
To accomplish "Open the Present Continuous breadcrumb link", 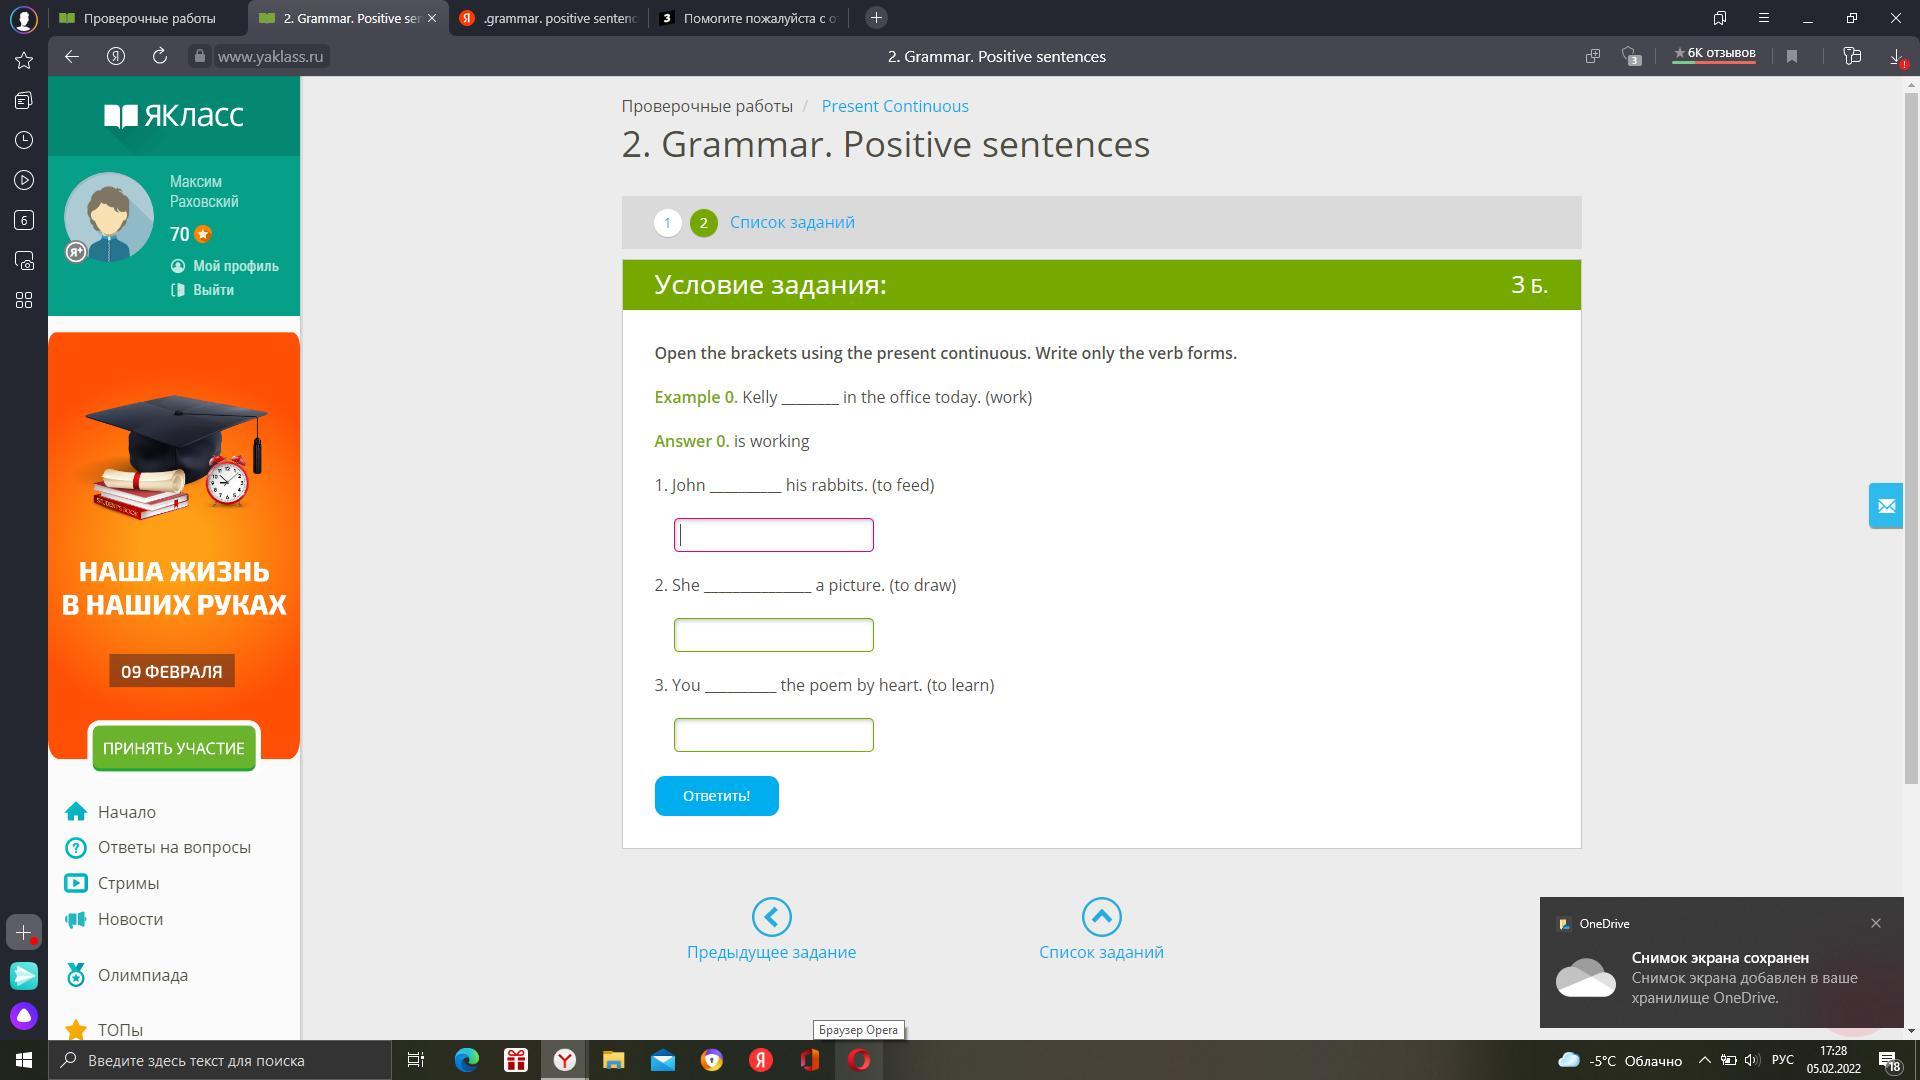I will (894, 106).
